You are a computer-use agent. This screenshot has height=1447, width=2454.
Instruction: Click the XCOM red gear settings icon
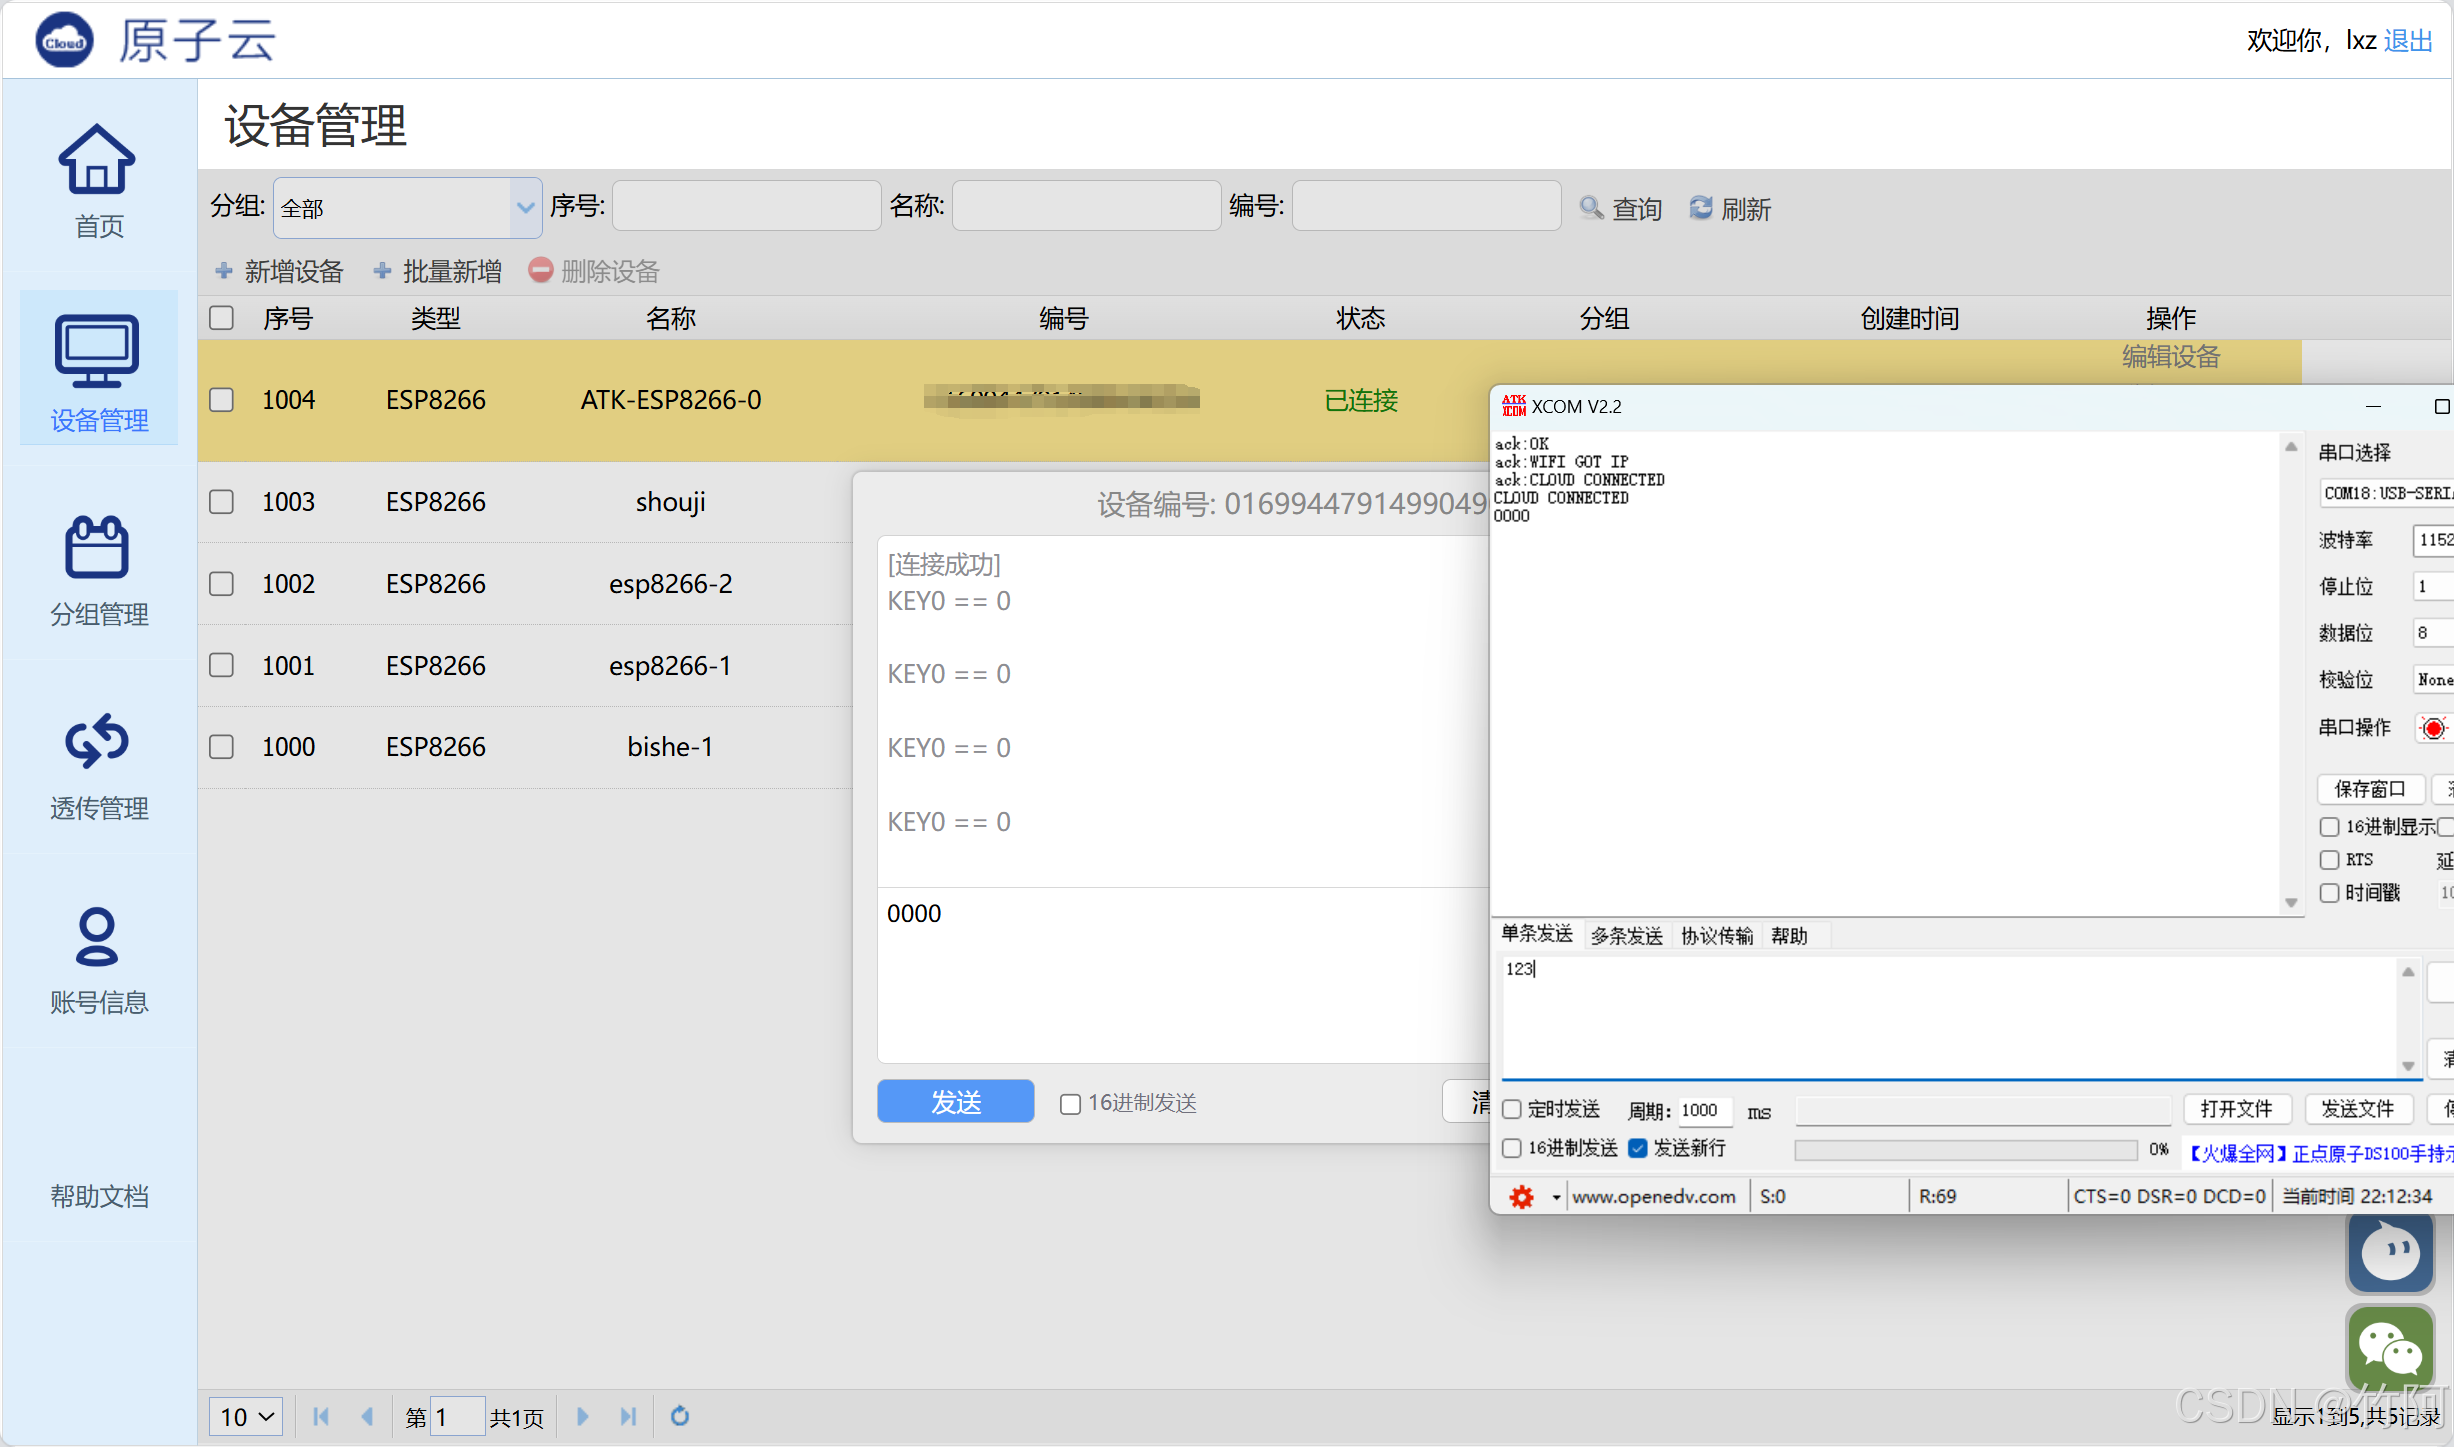pos(1521,1197)
